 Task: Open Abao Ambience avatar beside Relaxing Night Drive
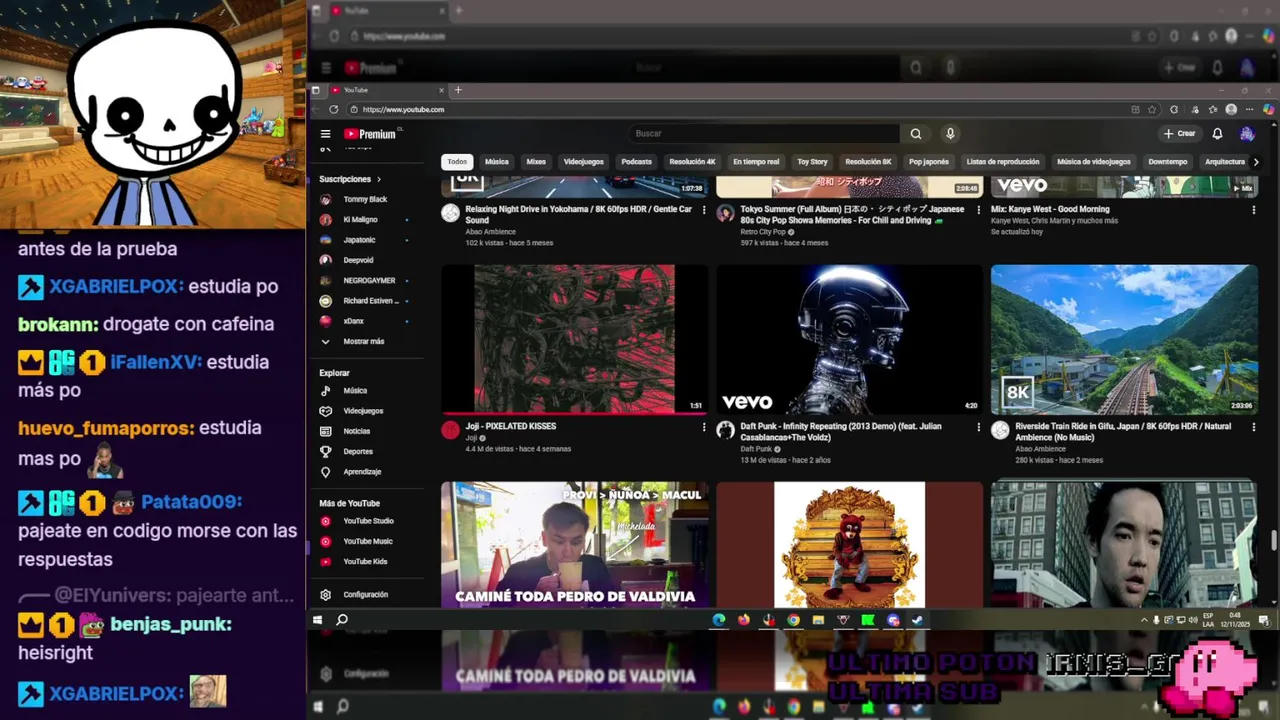pos(451,213)
